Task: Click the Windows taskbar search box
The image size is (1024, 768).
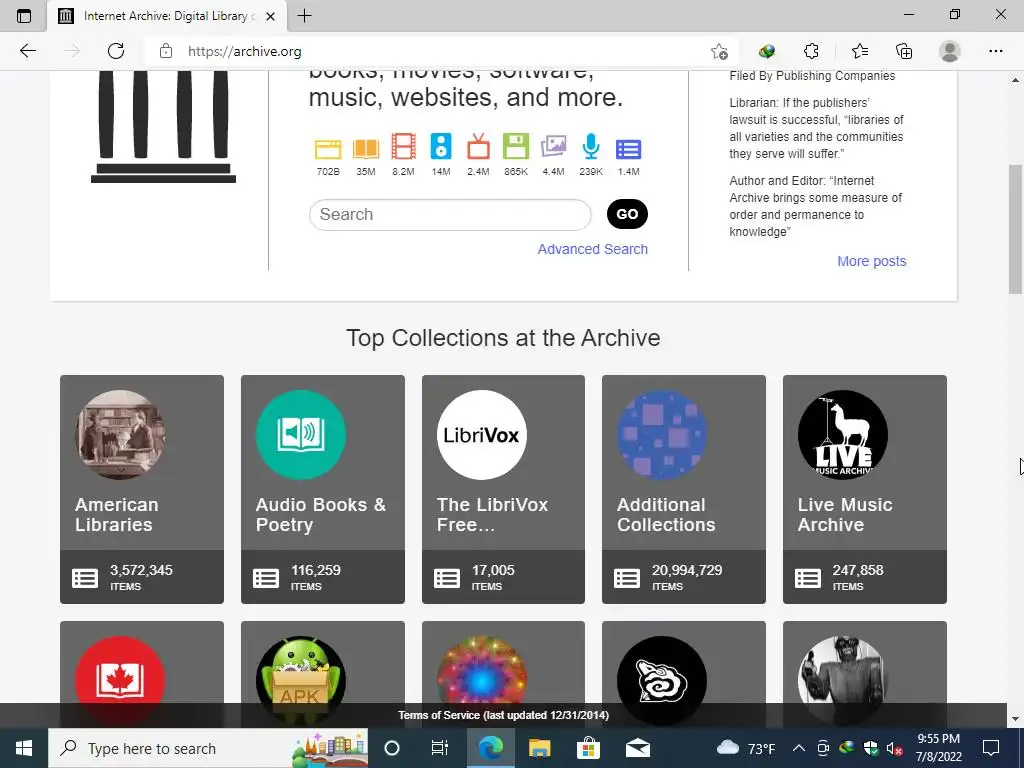Action: point(208,748)
